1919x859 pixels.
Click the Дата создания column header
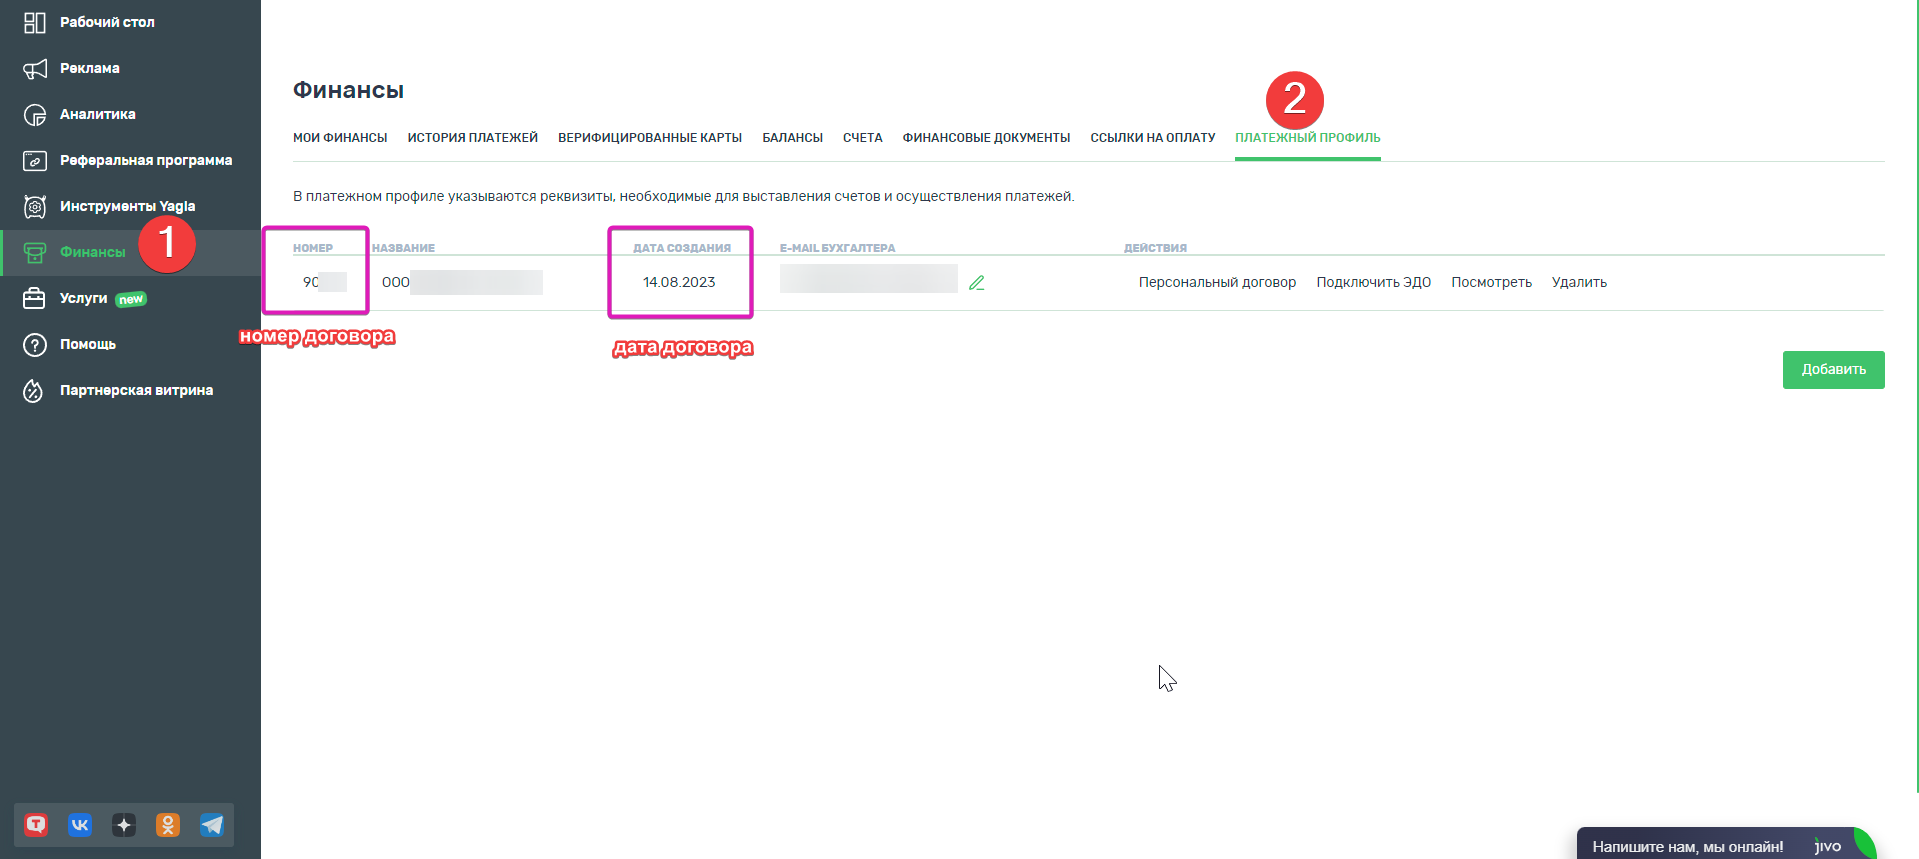tap(682, 248)
